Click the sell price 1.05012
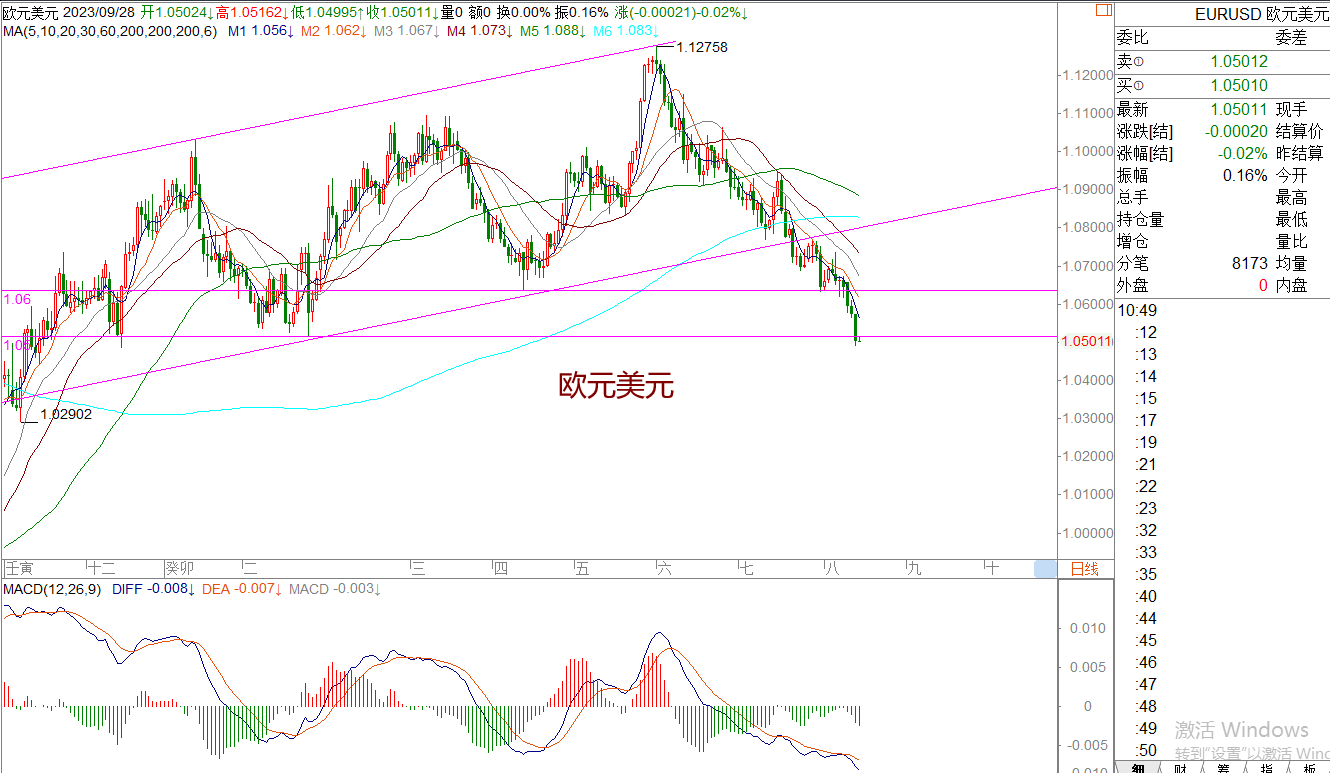This screenshot has height=773, width=1330. pyautogui.click(x=1238, y=62)
